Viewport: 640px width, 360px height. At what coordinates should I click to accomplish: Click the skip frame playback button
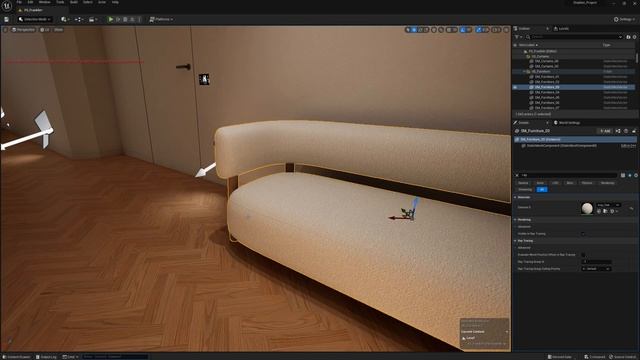coord(118,19)
